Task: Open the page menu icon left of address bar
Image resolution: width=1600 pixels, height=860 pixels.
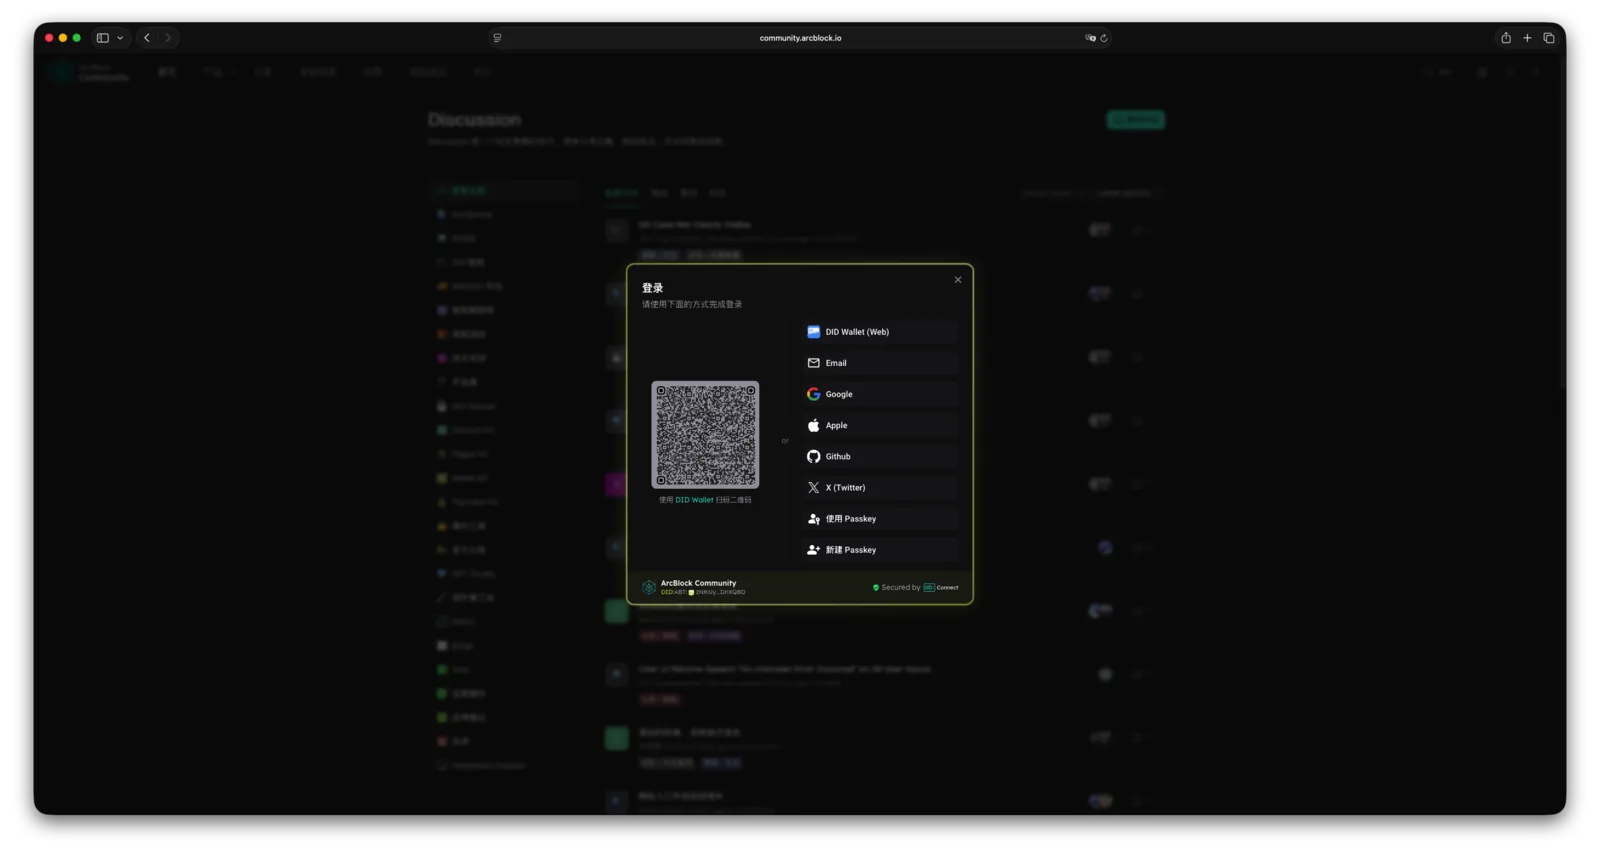Action: [497, 38]
